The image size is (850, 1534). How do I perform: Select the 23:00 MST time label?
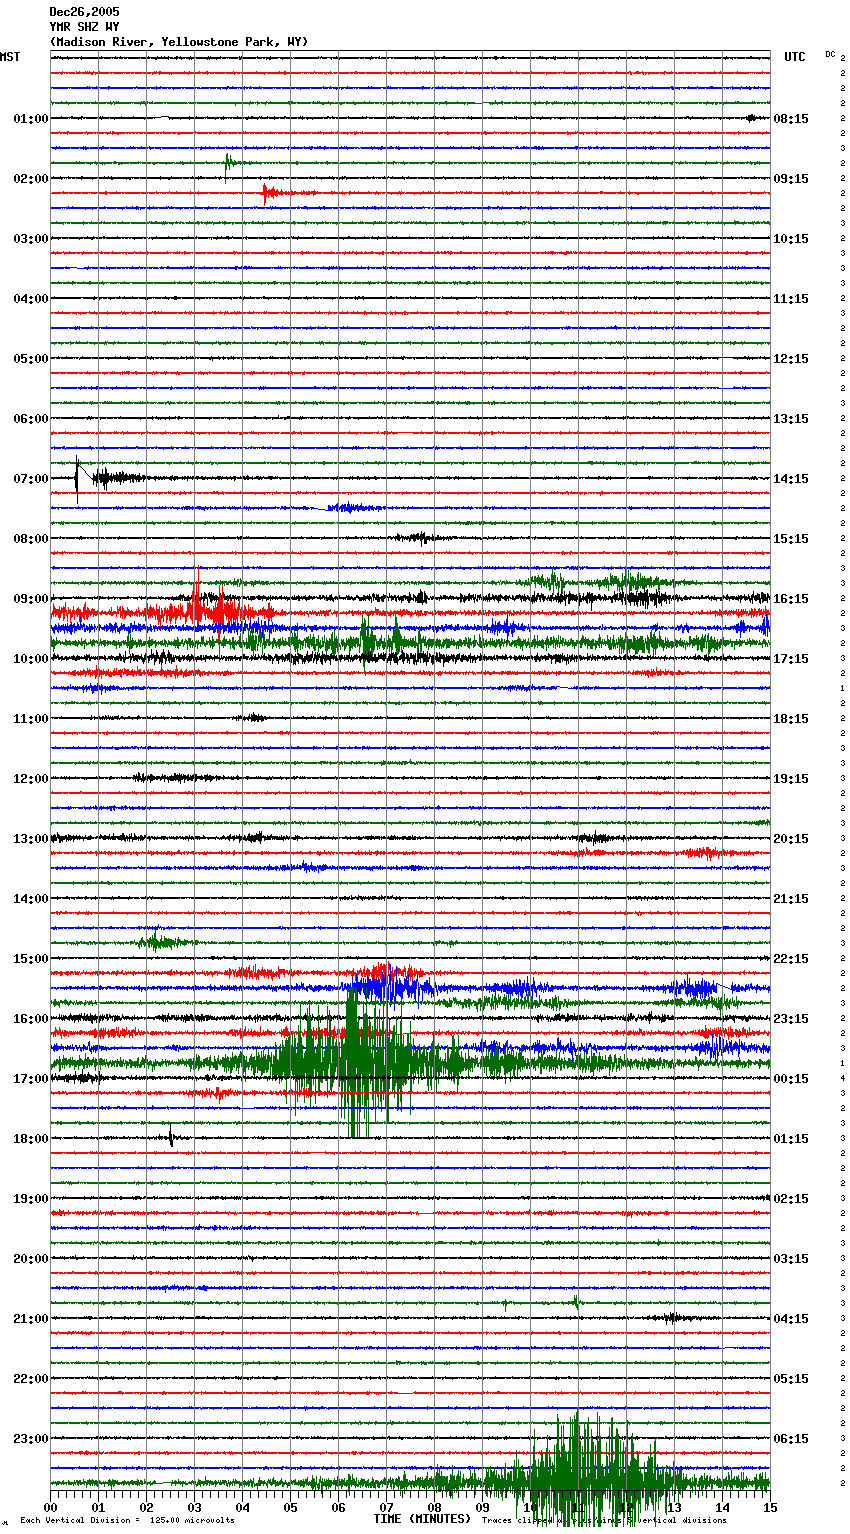point(31,1439)
